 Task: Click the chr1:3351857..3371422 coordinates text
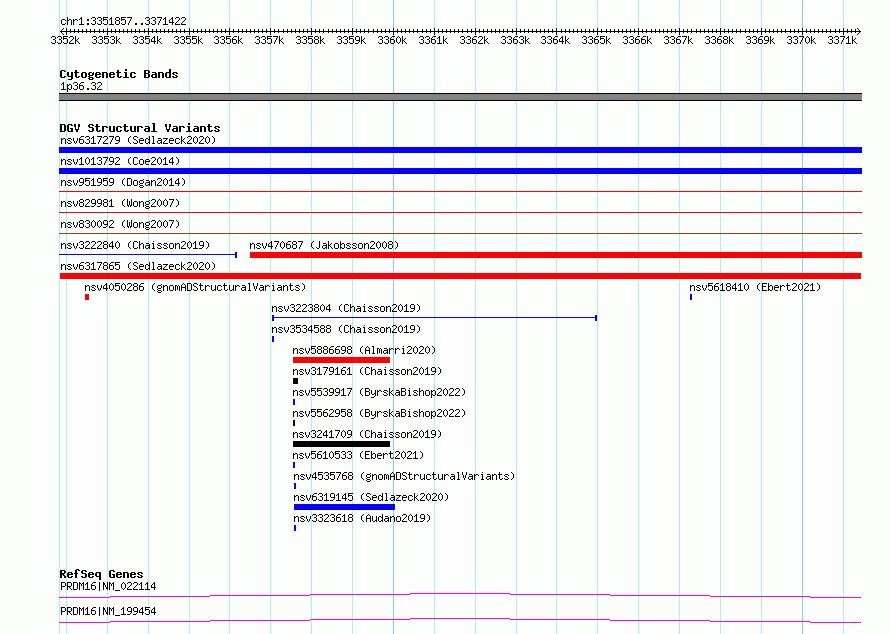(x=123, y=21)
